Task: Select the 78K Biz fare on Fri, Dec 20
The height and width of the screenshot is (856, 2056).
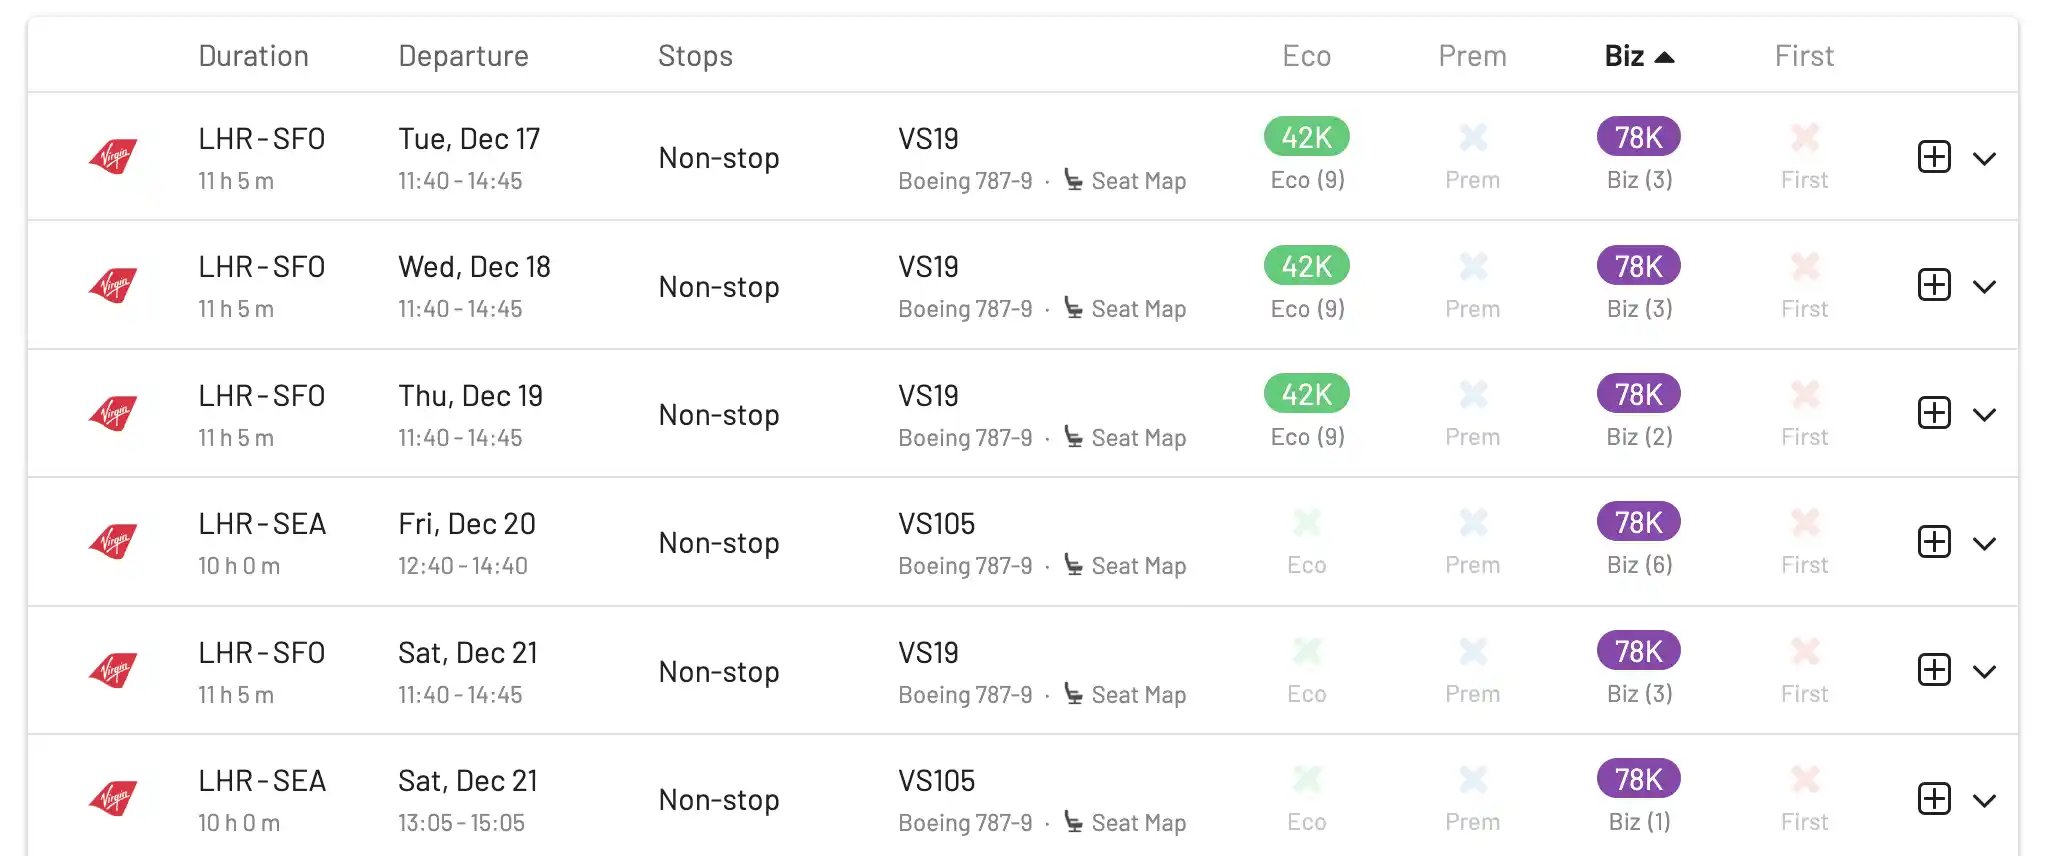Action: coord(1638,522)
